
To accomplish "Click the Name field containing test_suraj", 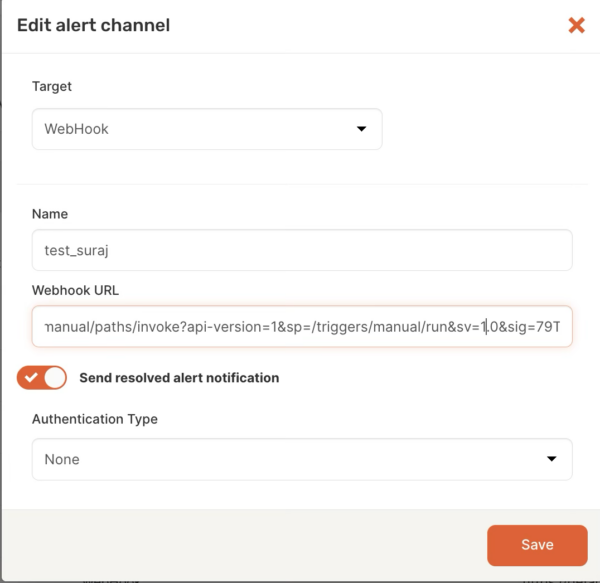I will pos(302,250).
